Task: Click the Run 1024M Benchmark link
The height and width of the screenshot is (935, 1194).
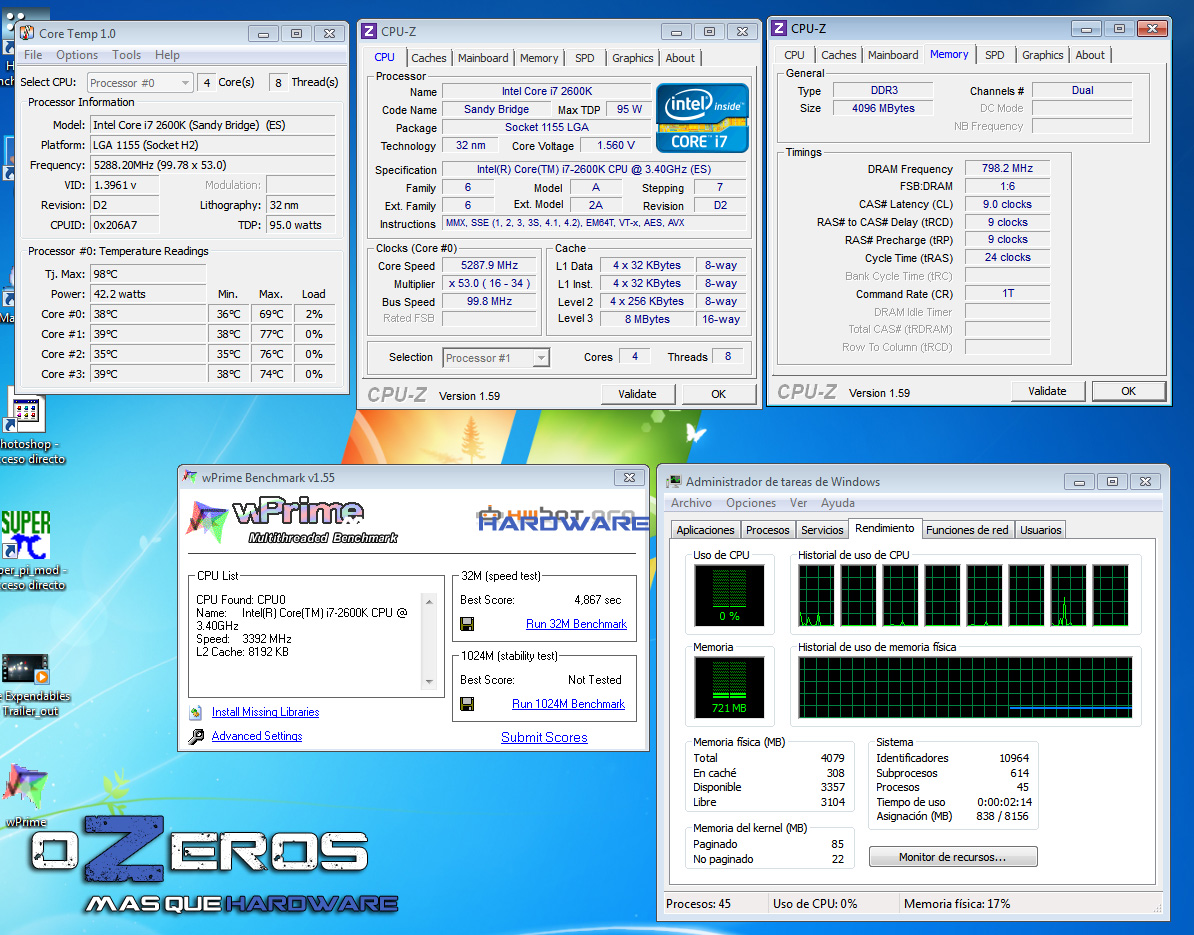Action: (x=568, y=704)
